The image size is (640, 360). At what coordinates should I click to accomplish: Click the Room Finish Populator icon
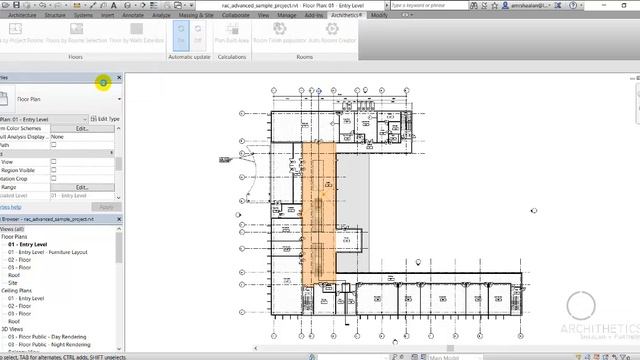(280, 29)
